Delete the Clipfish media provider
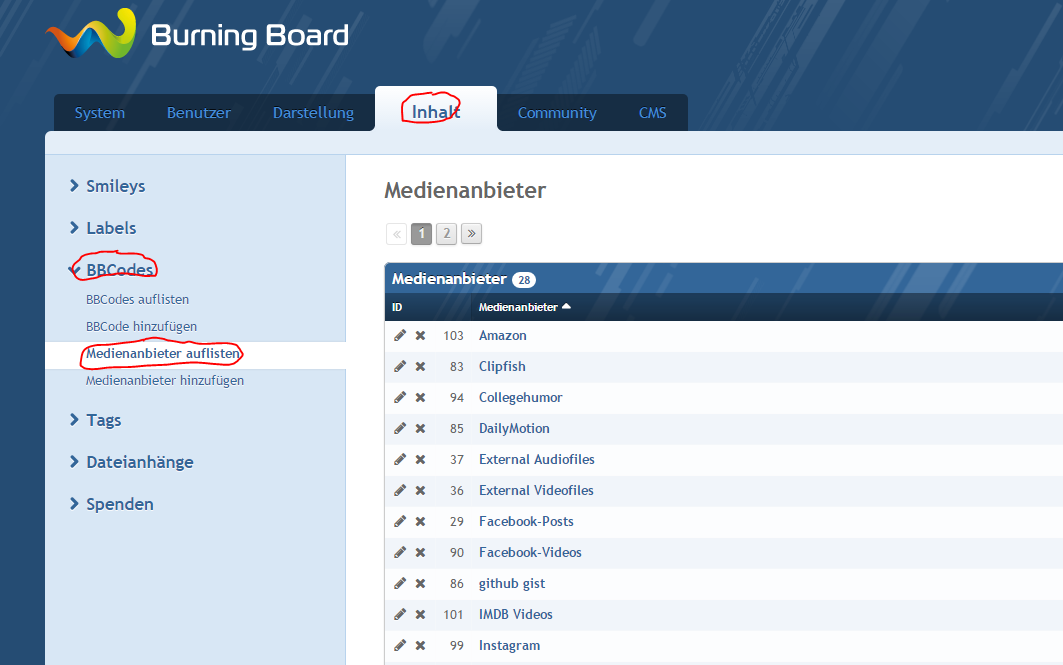This screenshot has width=1063, height=665. 420,367
